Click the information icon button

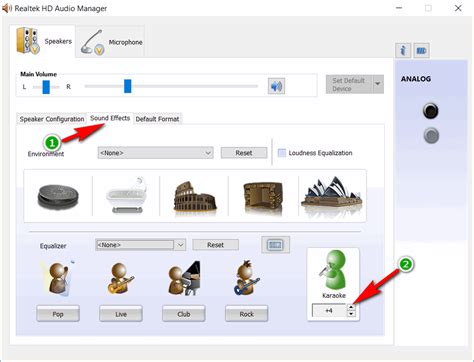pyautogui.click(x=403, y=51)
